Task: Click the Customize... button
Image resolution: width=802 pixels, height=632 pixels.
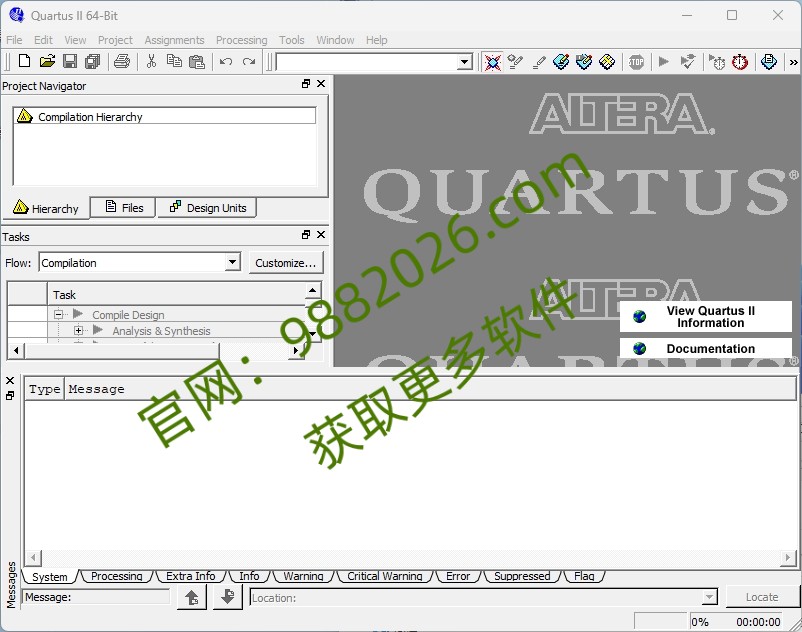Action: pos(286,263)
